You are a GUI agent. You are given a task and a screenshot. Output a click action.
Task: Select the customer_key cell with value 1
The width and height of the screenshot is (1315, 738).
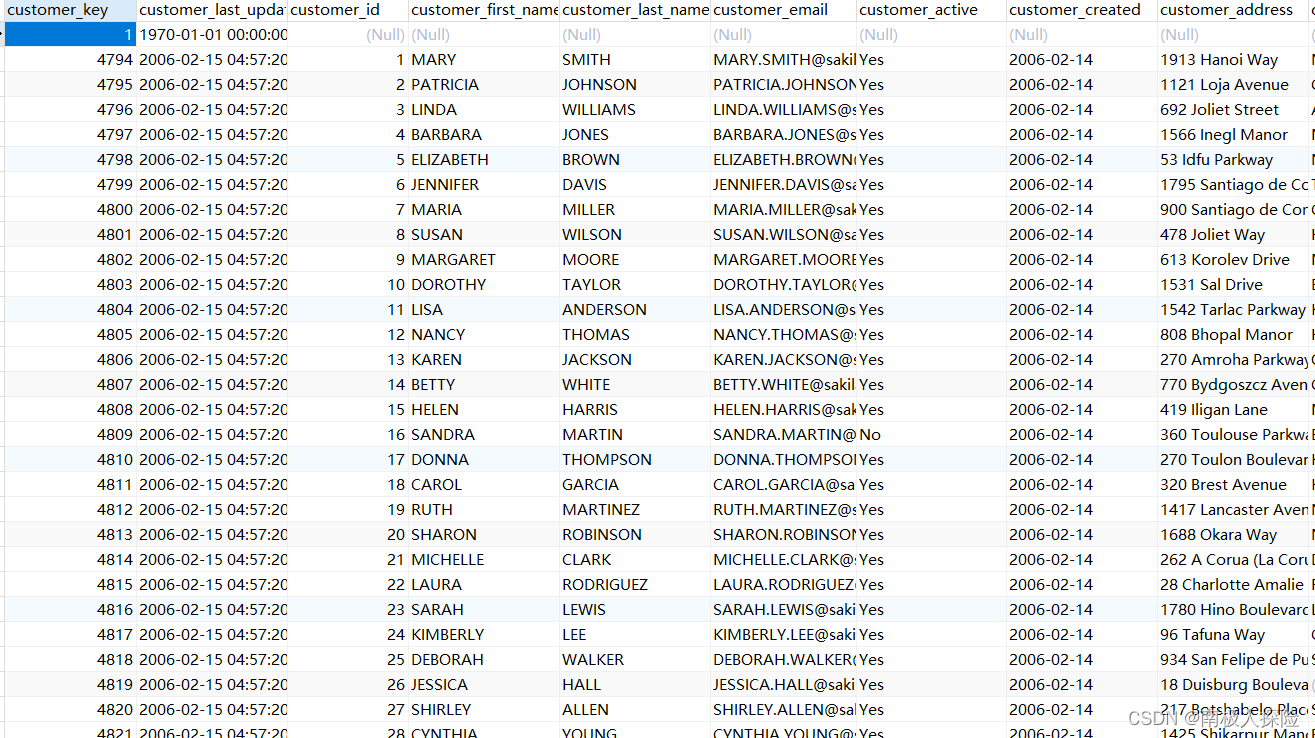coord(70,34)
